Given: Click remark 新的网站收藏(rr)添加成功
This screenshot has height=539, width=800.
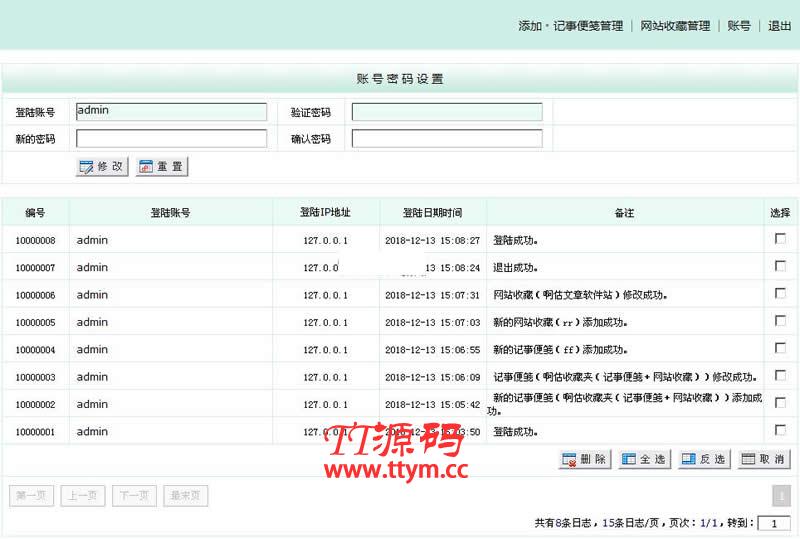Looking at the screenshot, I should click(x=560, y=323).
